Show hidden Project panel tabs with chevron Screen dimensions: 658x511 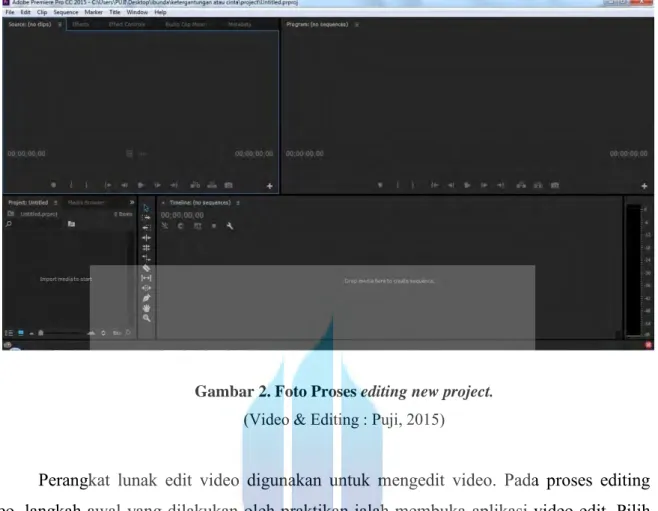(x=132, y=202)
